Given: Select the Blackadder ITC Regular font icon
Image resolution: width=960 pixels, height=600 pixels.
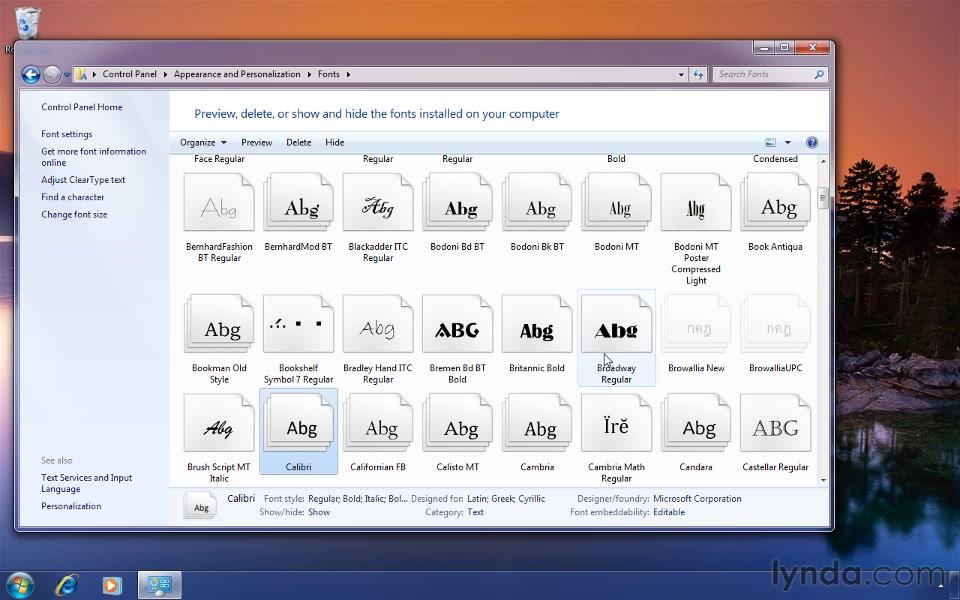Looking at the screenshot, I should pos(378,203).
